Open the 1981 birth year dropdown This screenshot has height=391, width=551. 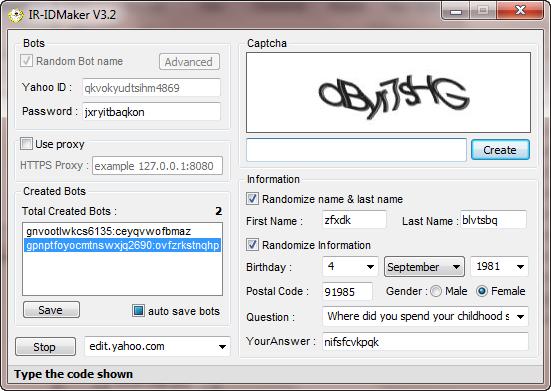click(499, 267)
